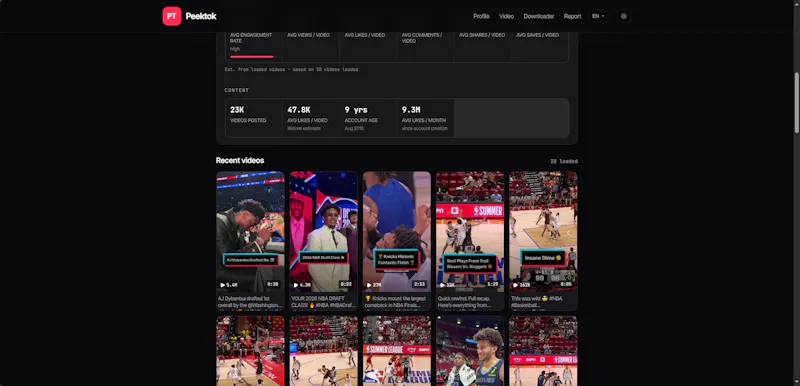
Task: Click the AVG SAVES / VIDEO label
Action: pyautogui.click(x=537, y=35)
